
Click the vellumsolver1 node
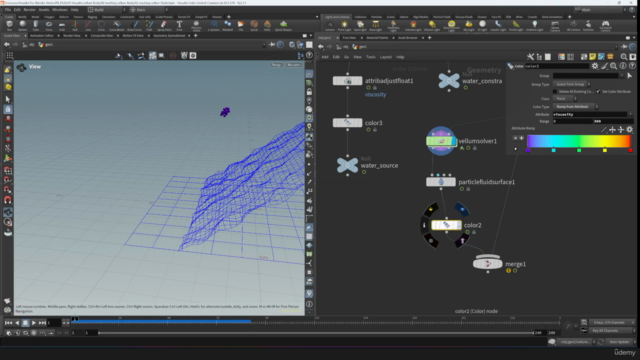tap(441, 141)
